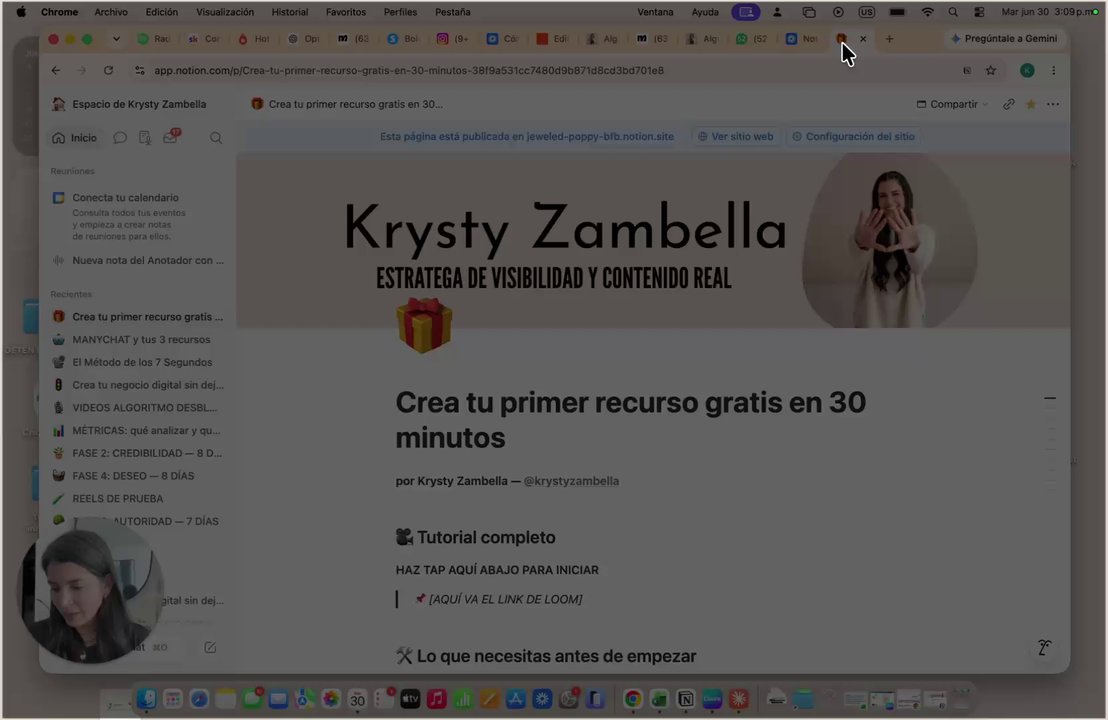
Task: Open Music app from the dock
Action: pos(436,699)
